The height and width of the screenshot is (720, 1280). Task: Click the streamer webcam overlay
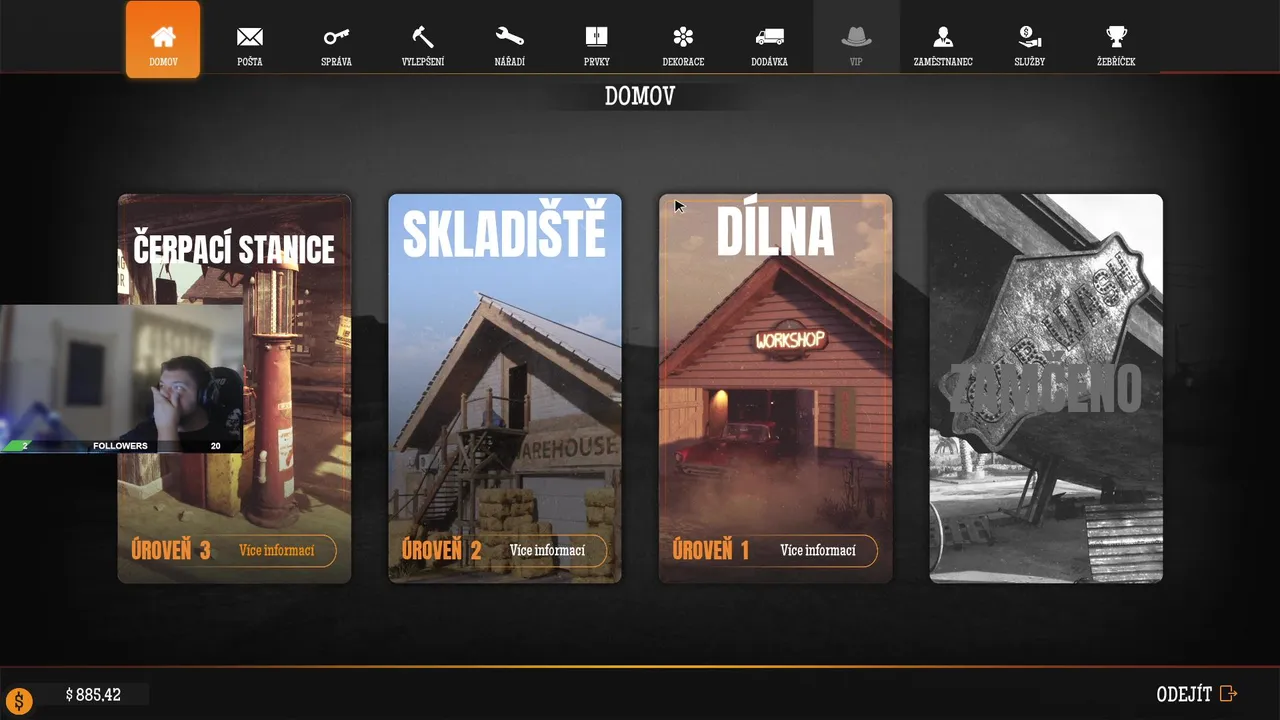121,379
